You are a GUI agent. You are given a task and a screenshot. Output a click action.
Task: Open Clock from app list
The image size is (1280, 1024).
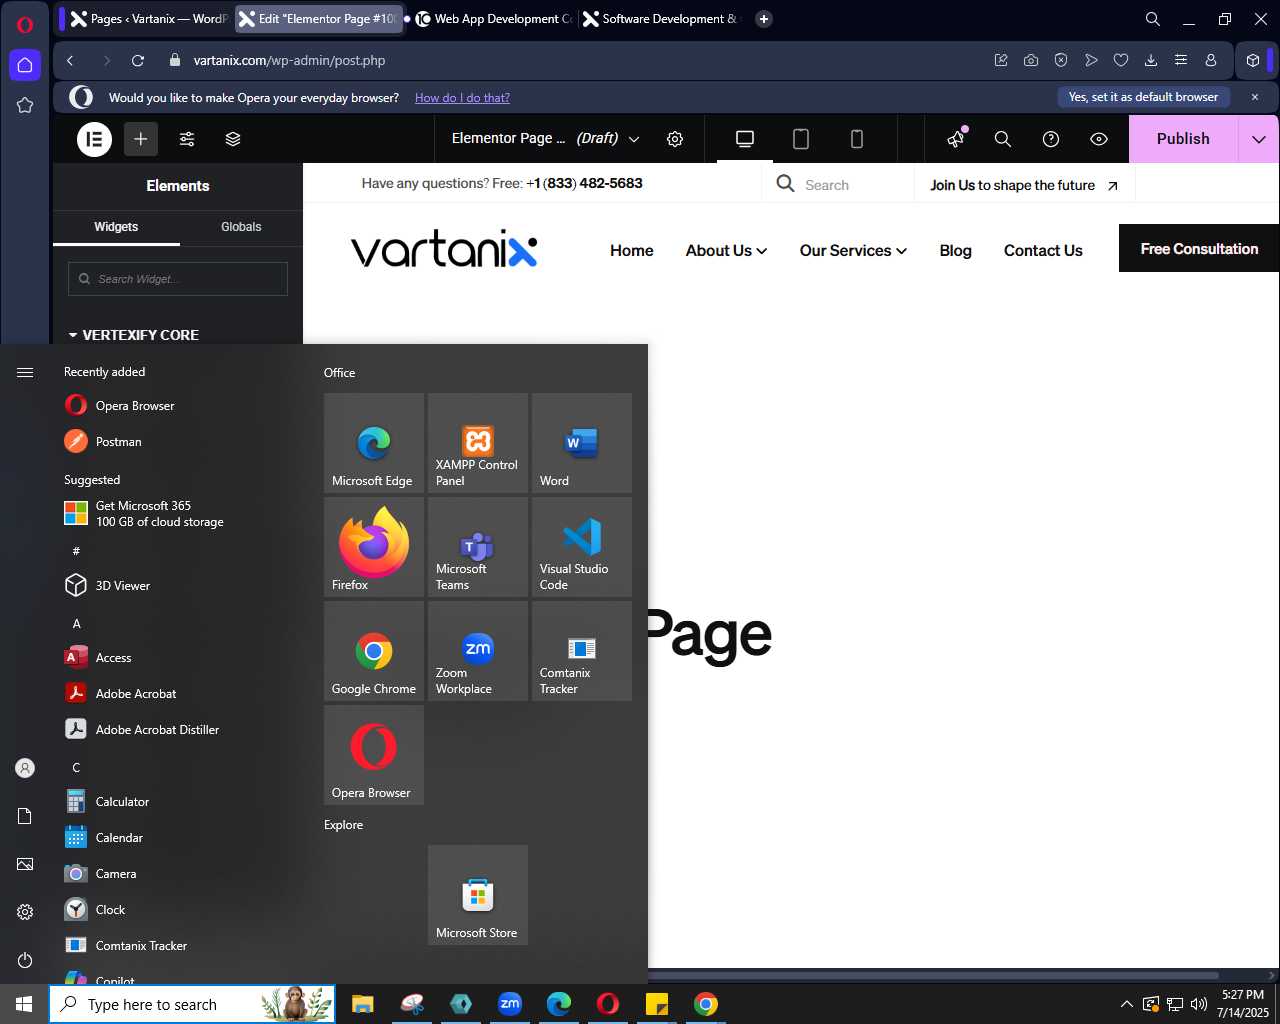(x=178, y=909)
